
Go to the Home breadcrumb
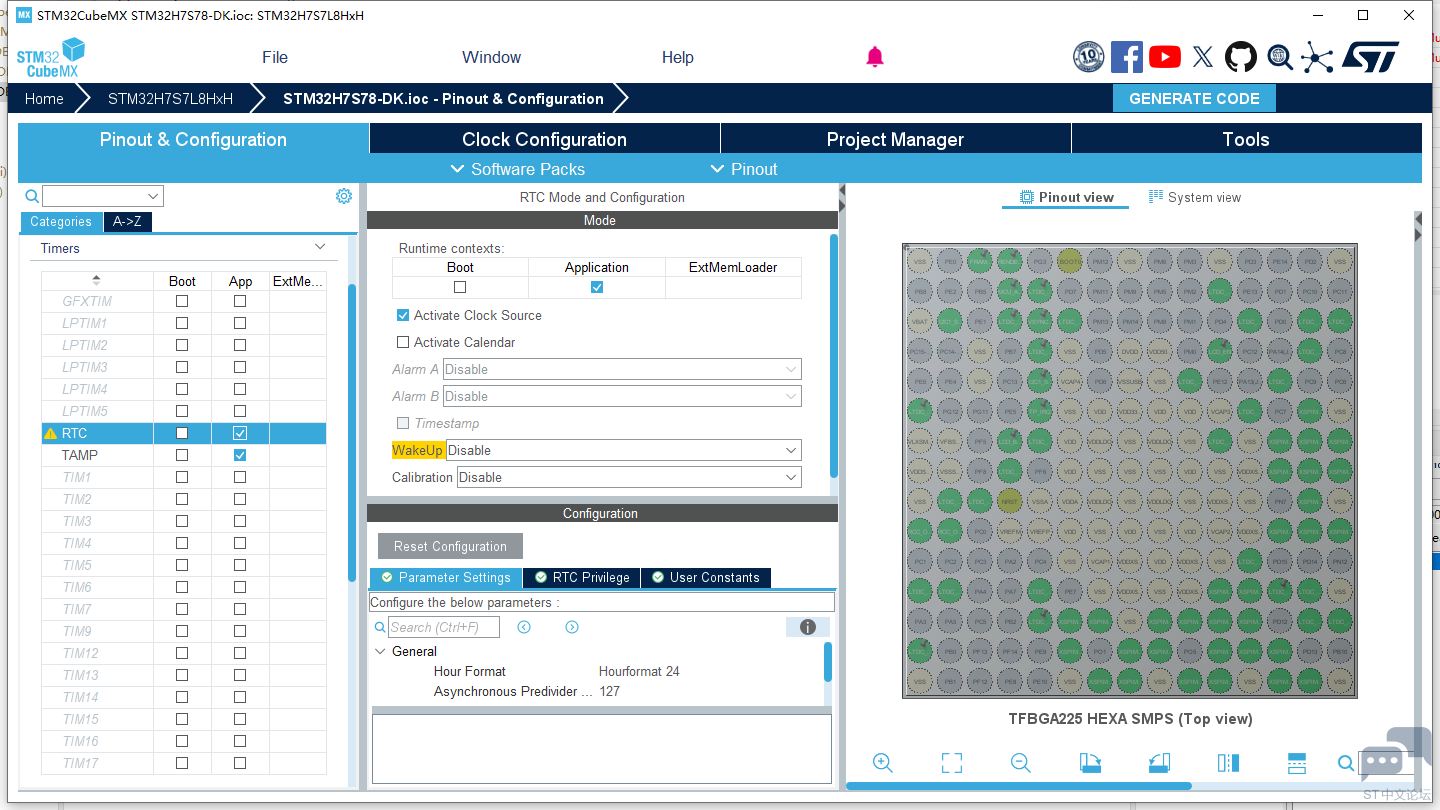[44, 98]
